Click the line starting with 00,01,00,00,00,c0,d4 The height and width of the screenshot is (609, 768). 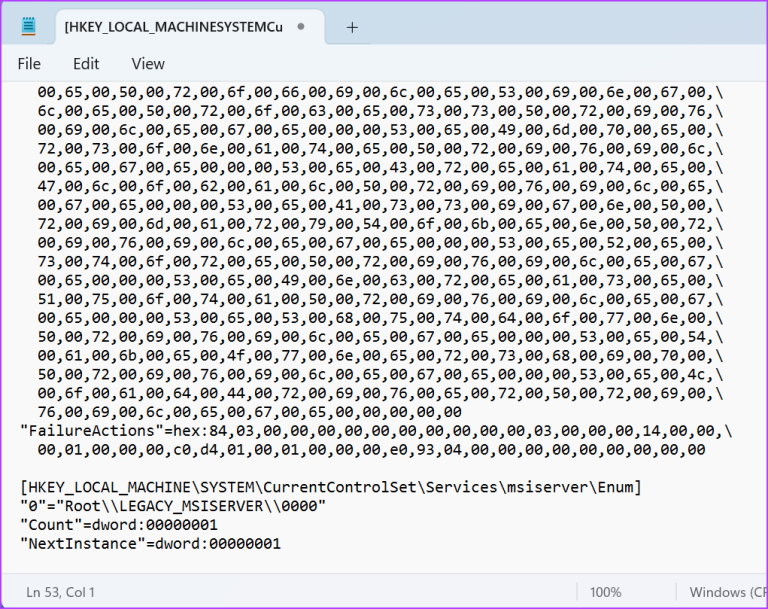(x=370, y=450)
